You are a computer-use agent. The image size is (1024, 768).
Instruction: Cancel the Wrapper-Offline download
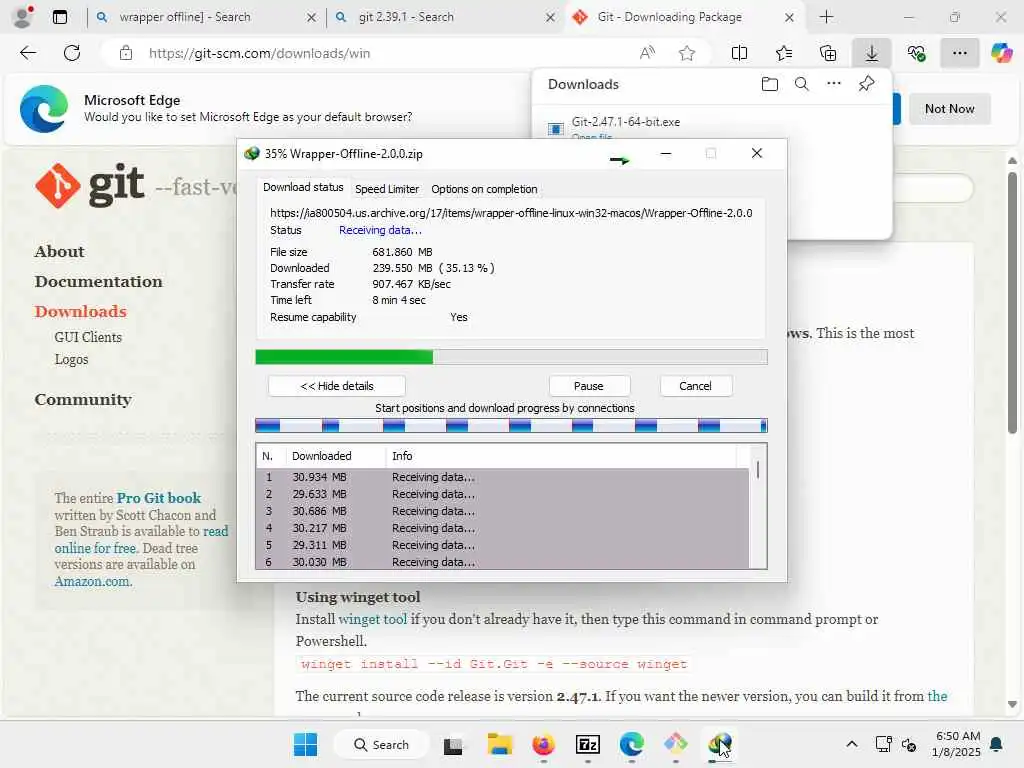[x=696, y=386]
